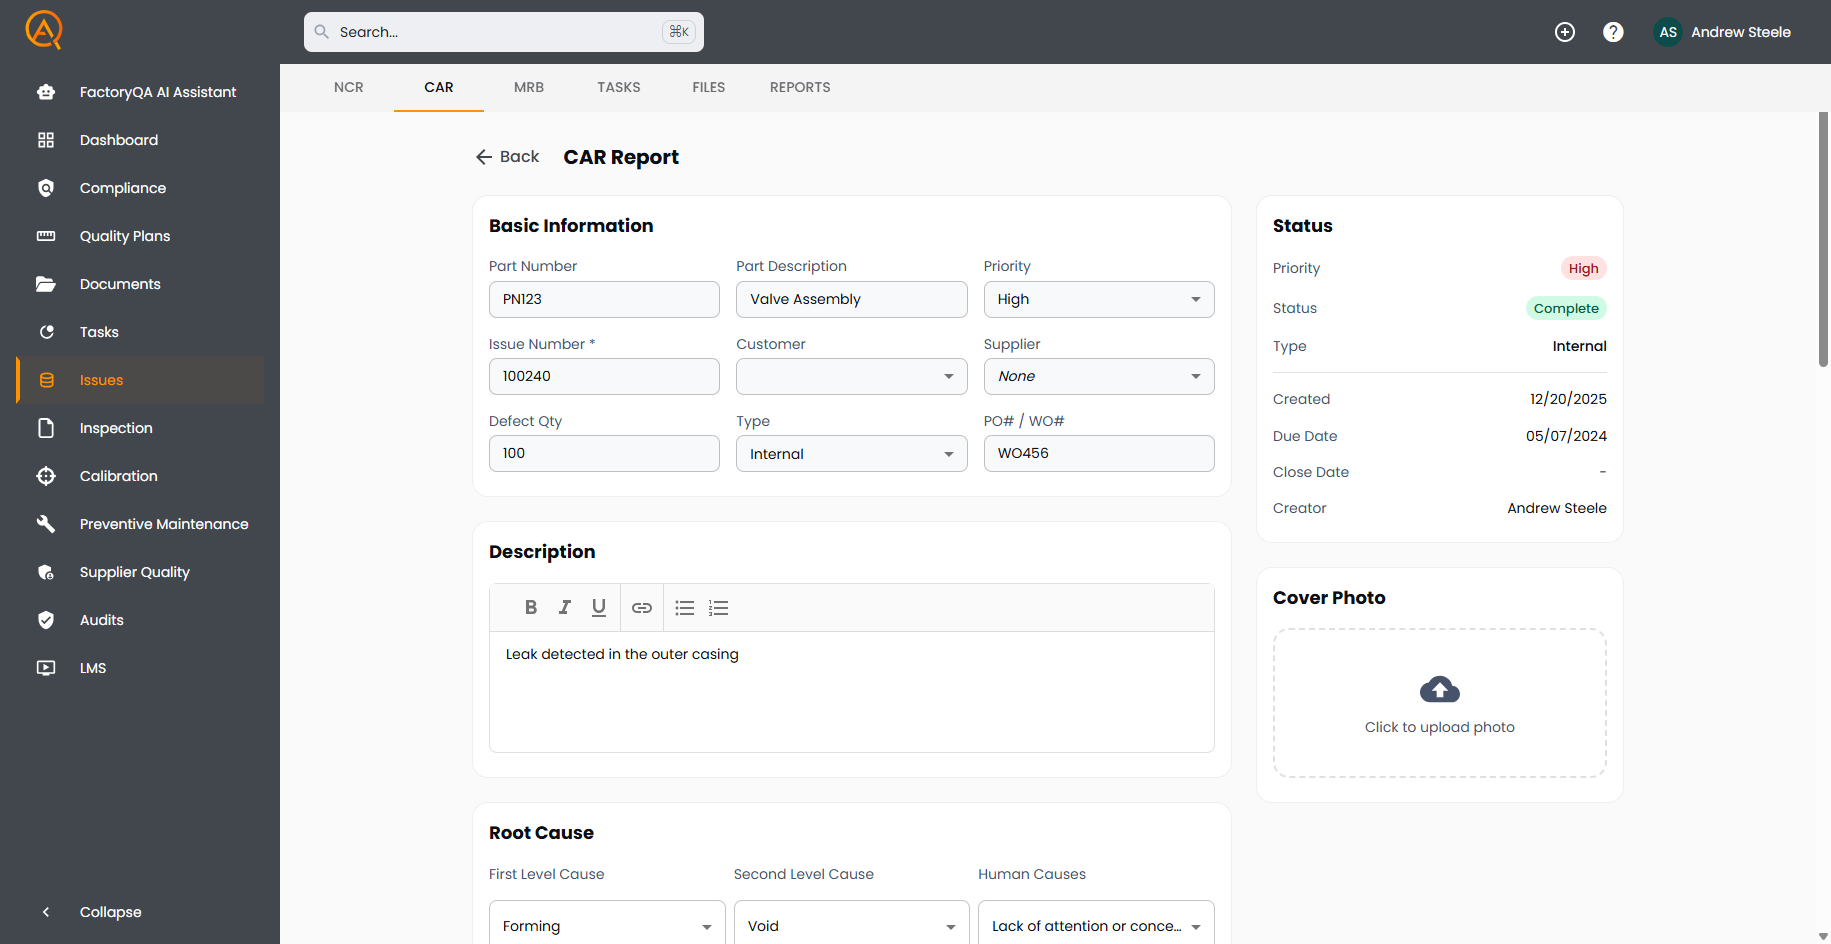This screenshot has height=944, width=1831.
Task: Click cloud upload icon for cover photo
Action: pos(1439,690)
